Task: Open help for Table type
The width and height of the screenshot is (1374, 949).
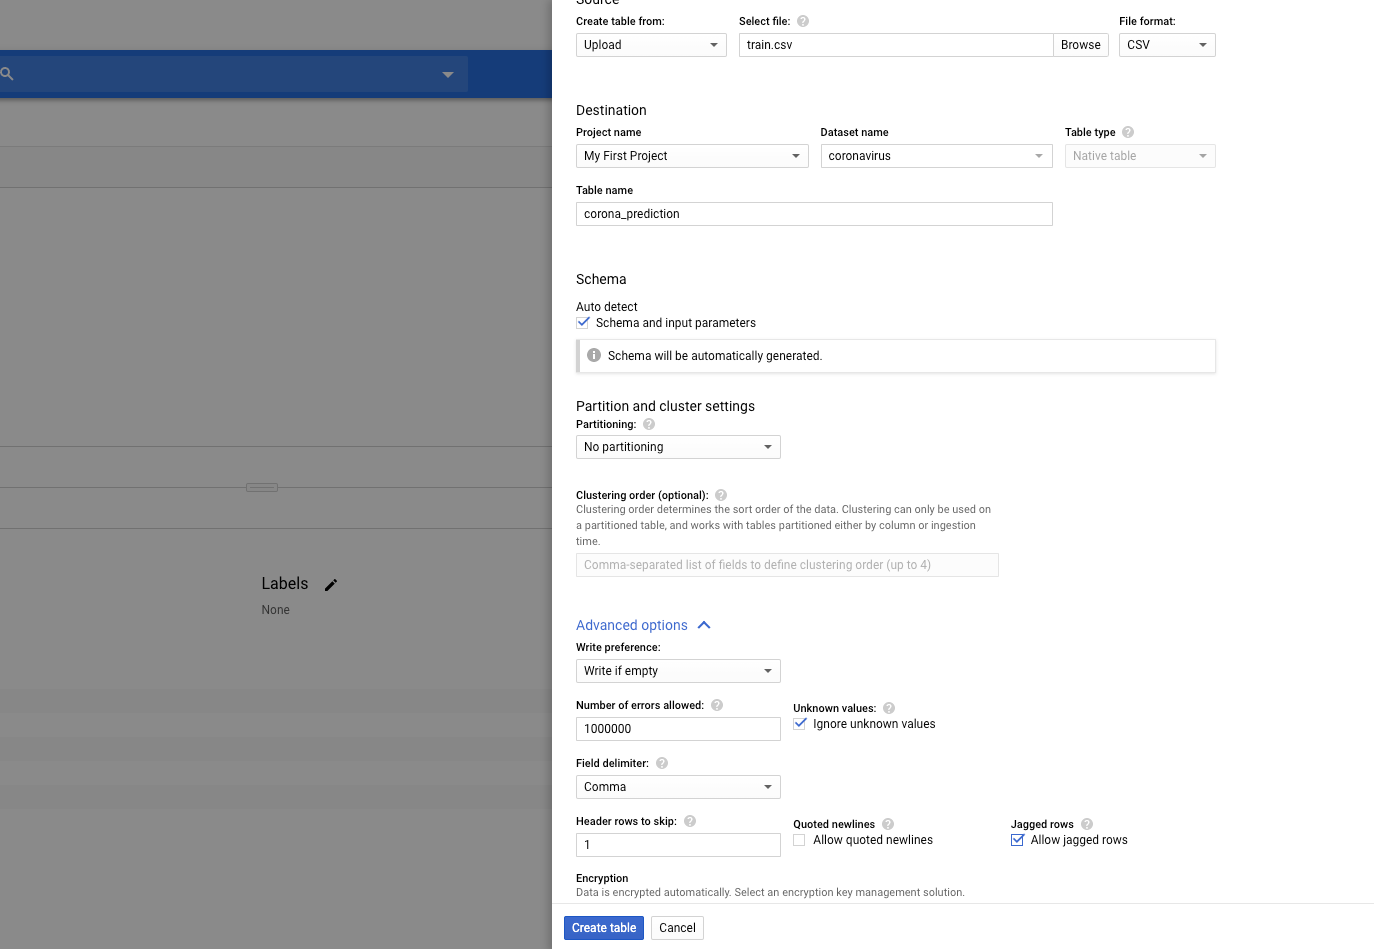Action: 1128,132
